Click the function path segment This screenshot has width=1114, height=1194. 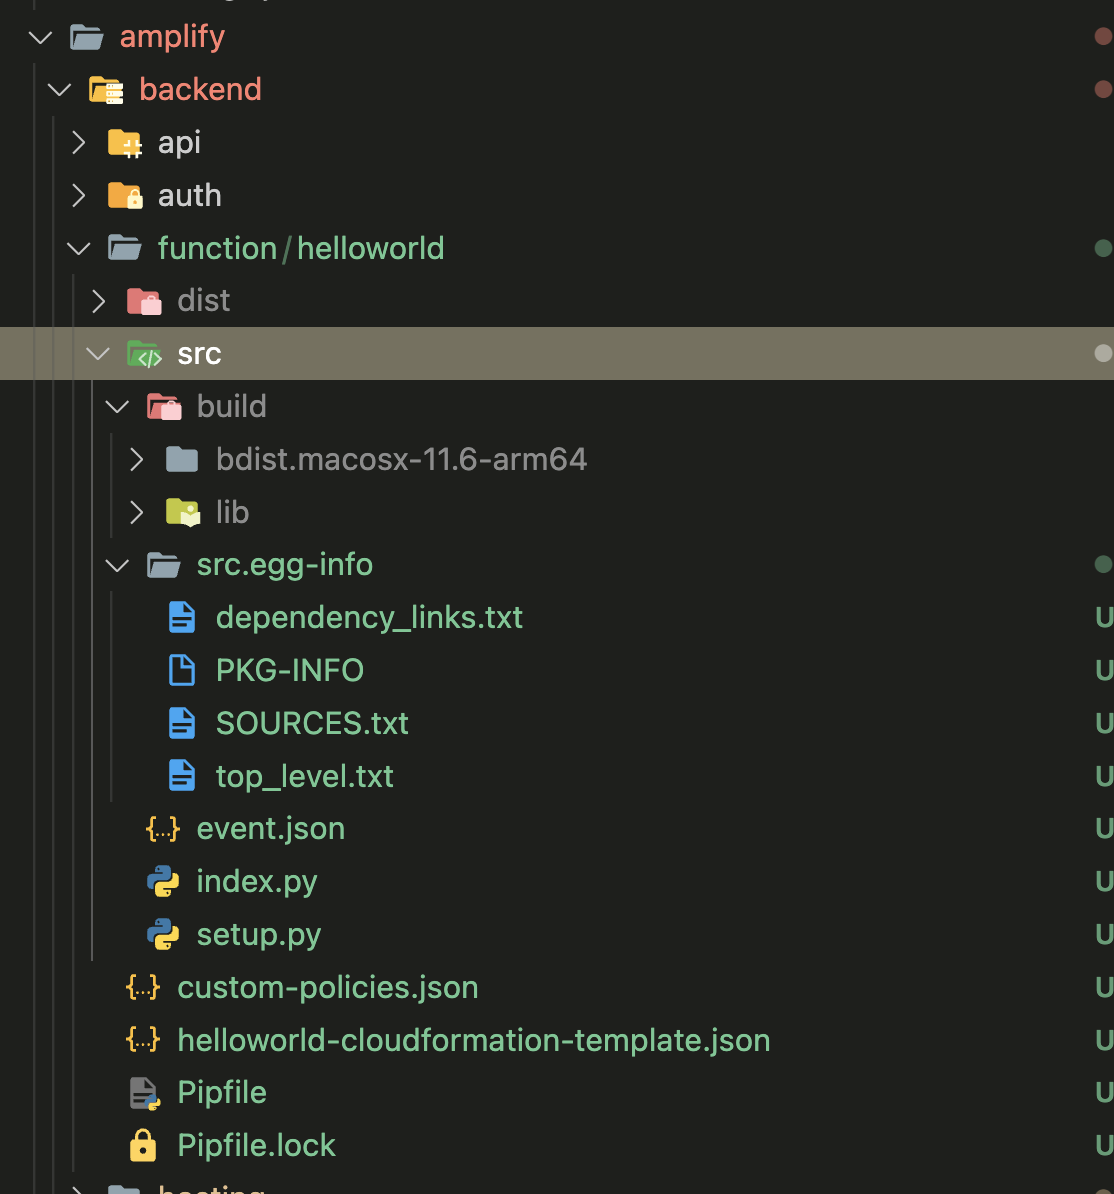click(217, 248)
